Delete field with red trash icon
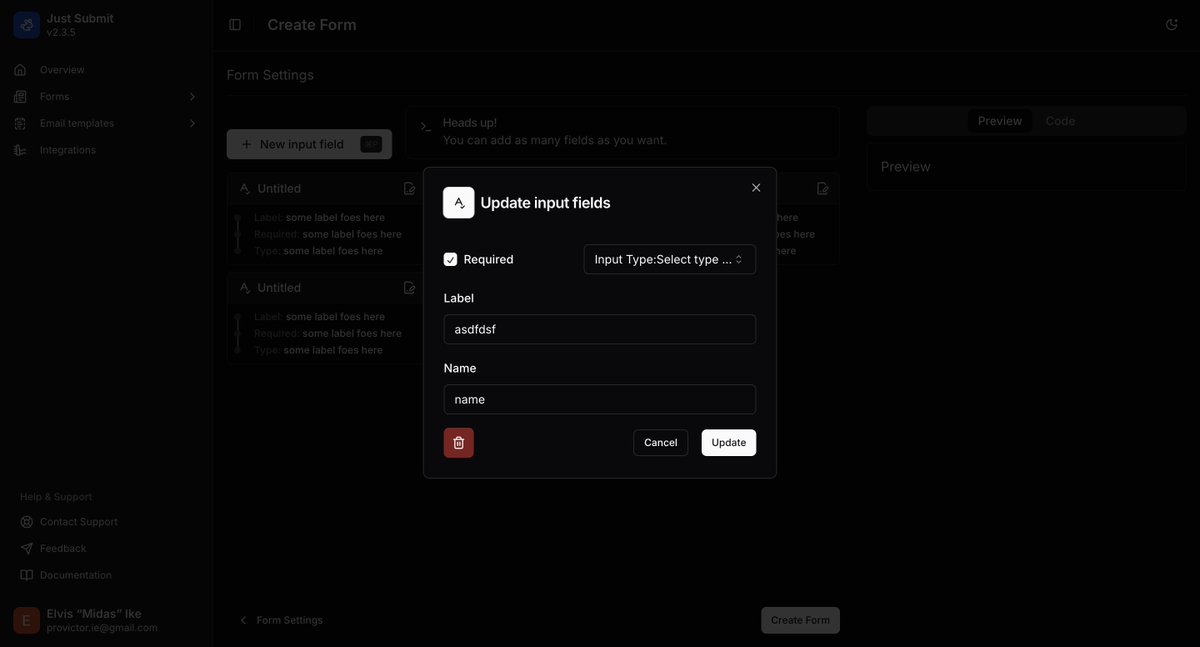This screenshot has width=1200, height=647. coord(459,443)
